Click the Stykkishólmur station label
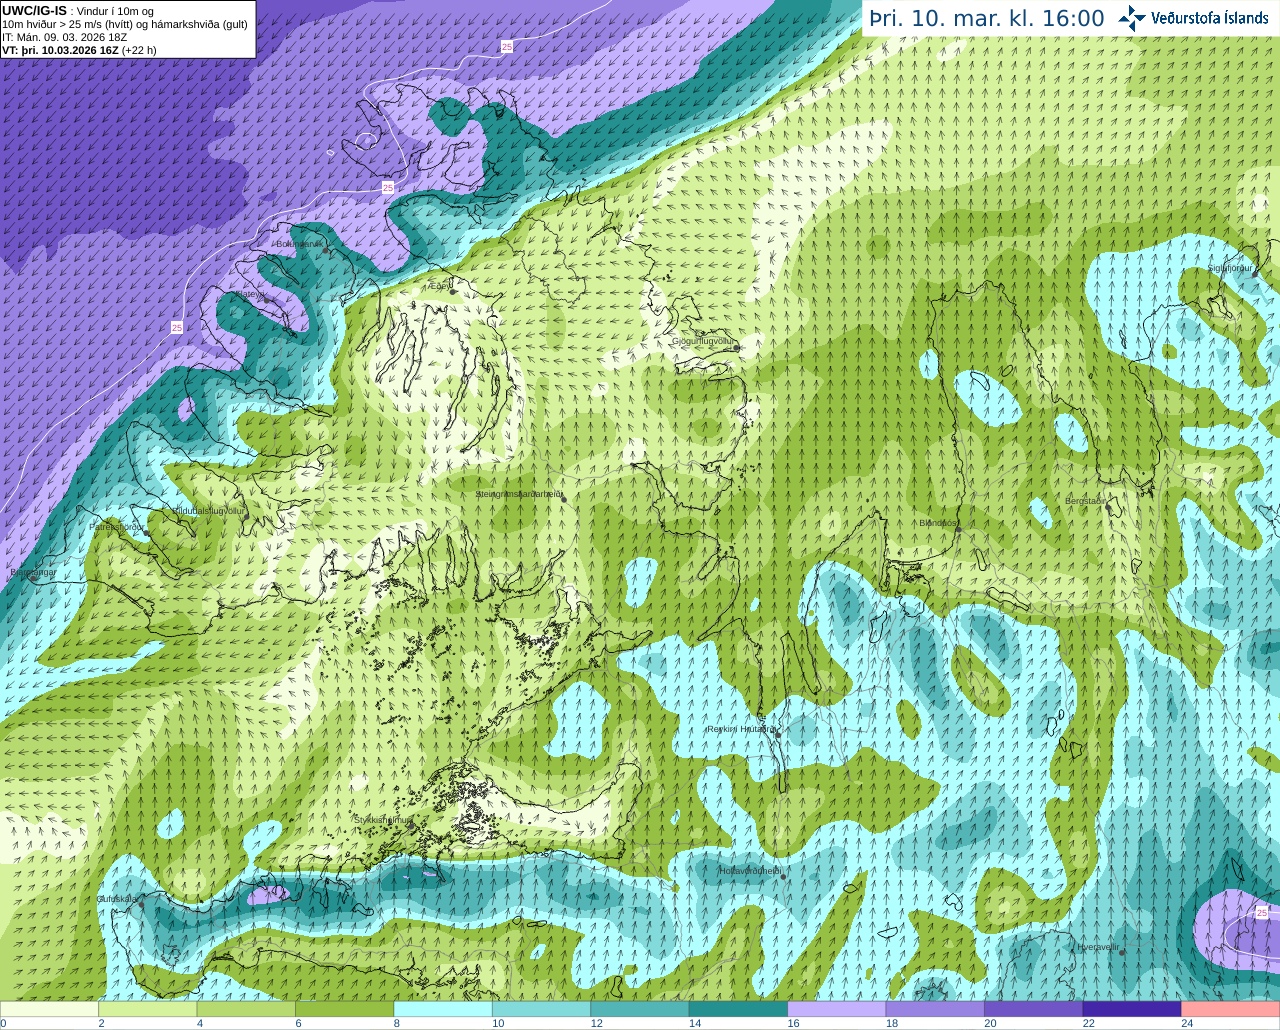 pos(382,819)
